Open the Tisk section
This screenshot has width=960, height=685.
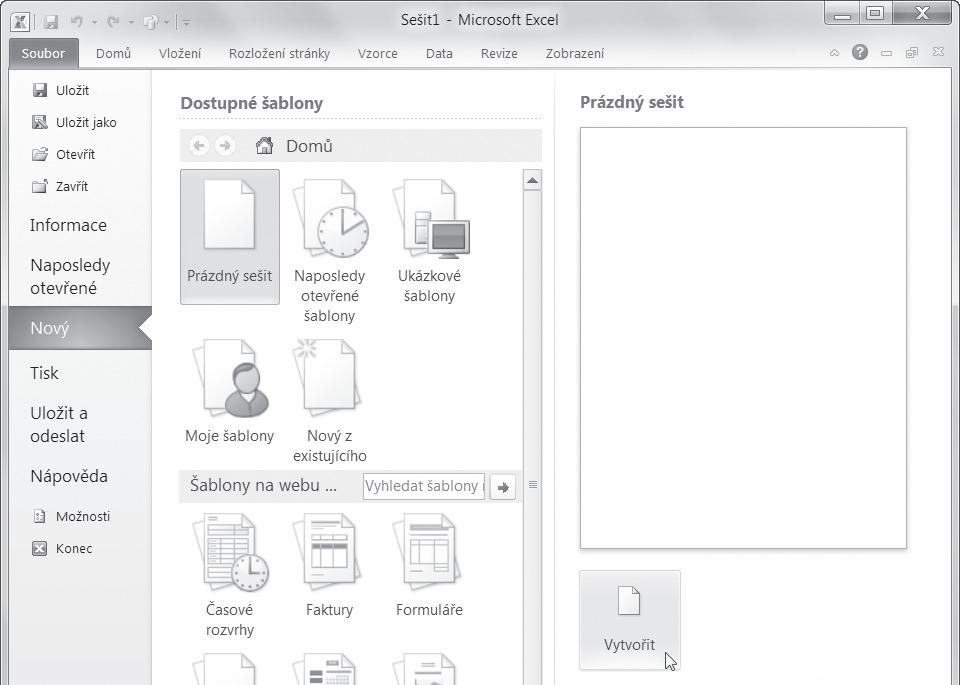(44, 373)
